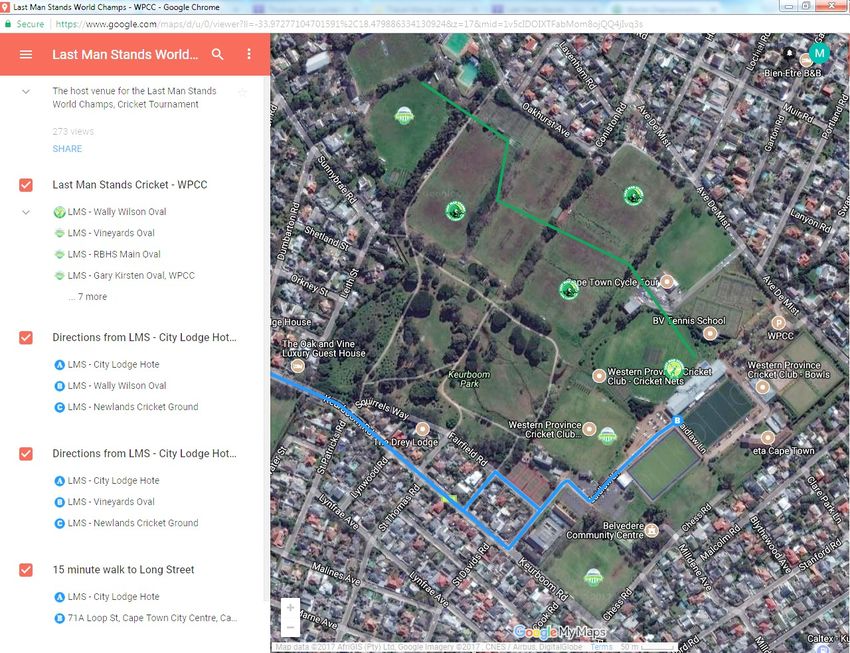Select LMS - RBHS Main Oval entry
Viewport: 850px width, 653px height.
point(114,254)
